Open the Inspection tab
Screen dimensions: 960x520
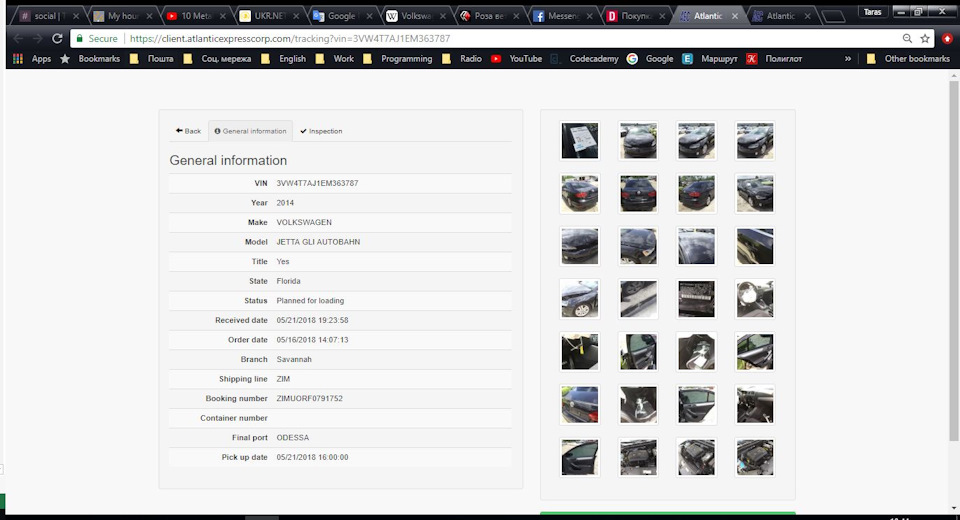pyautogui.click(x=321, y=131)
